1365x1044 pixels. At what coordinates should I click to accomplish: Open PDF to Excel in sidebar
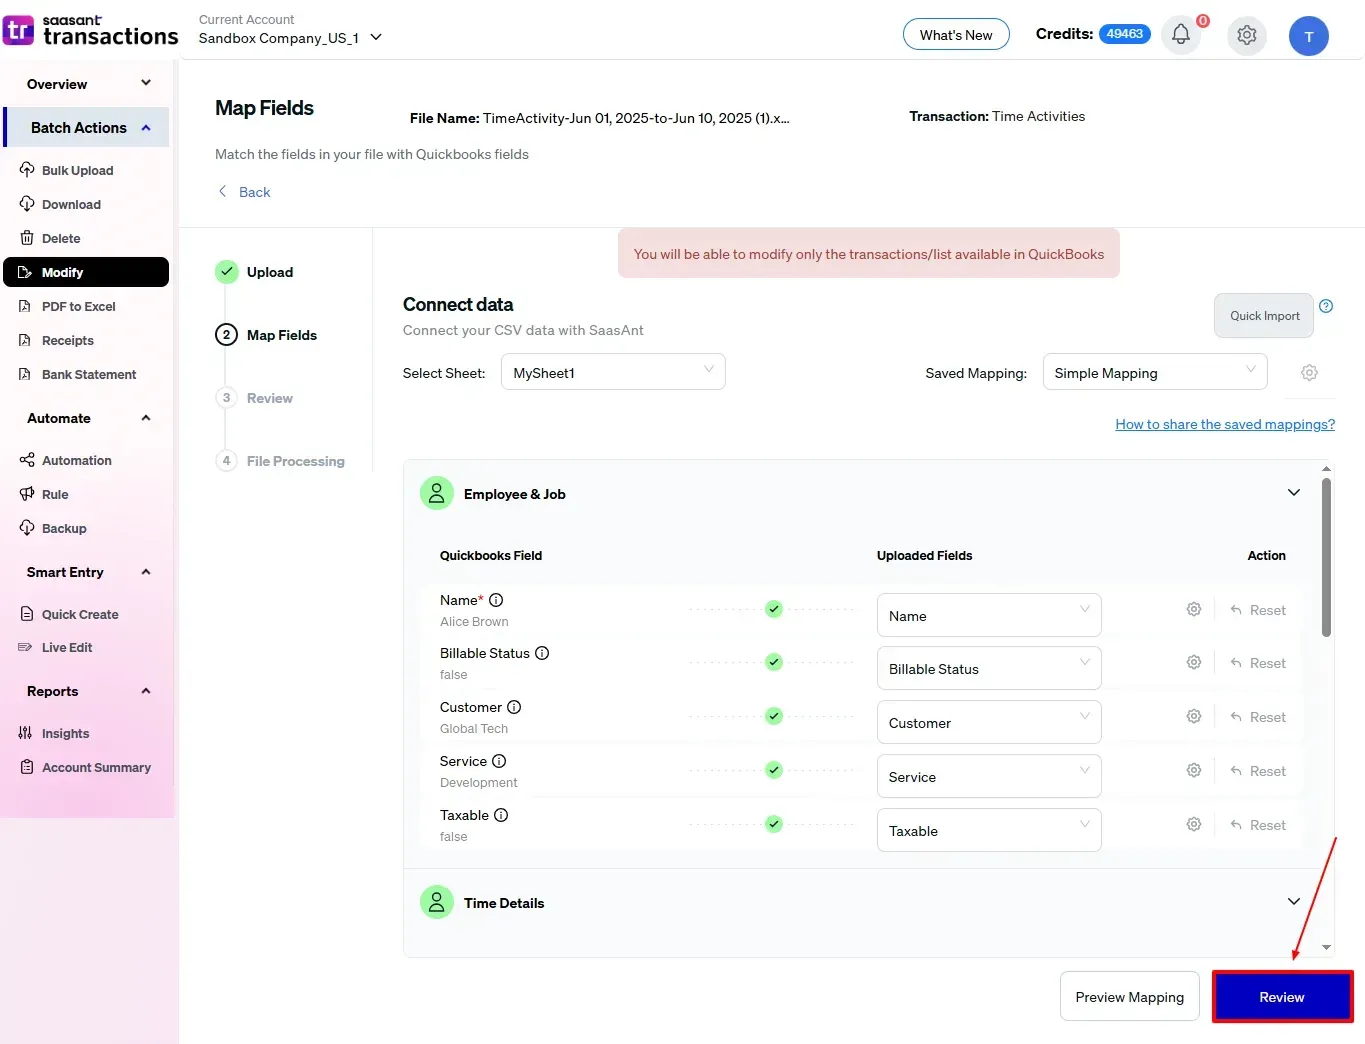(x=86, y=306)
